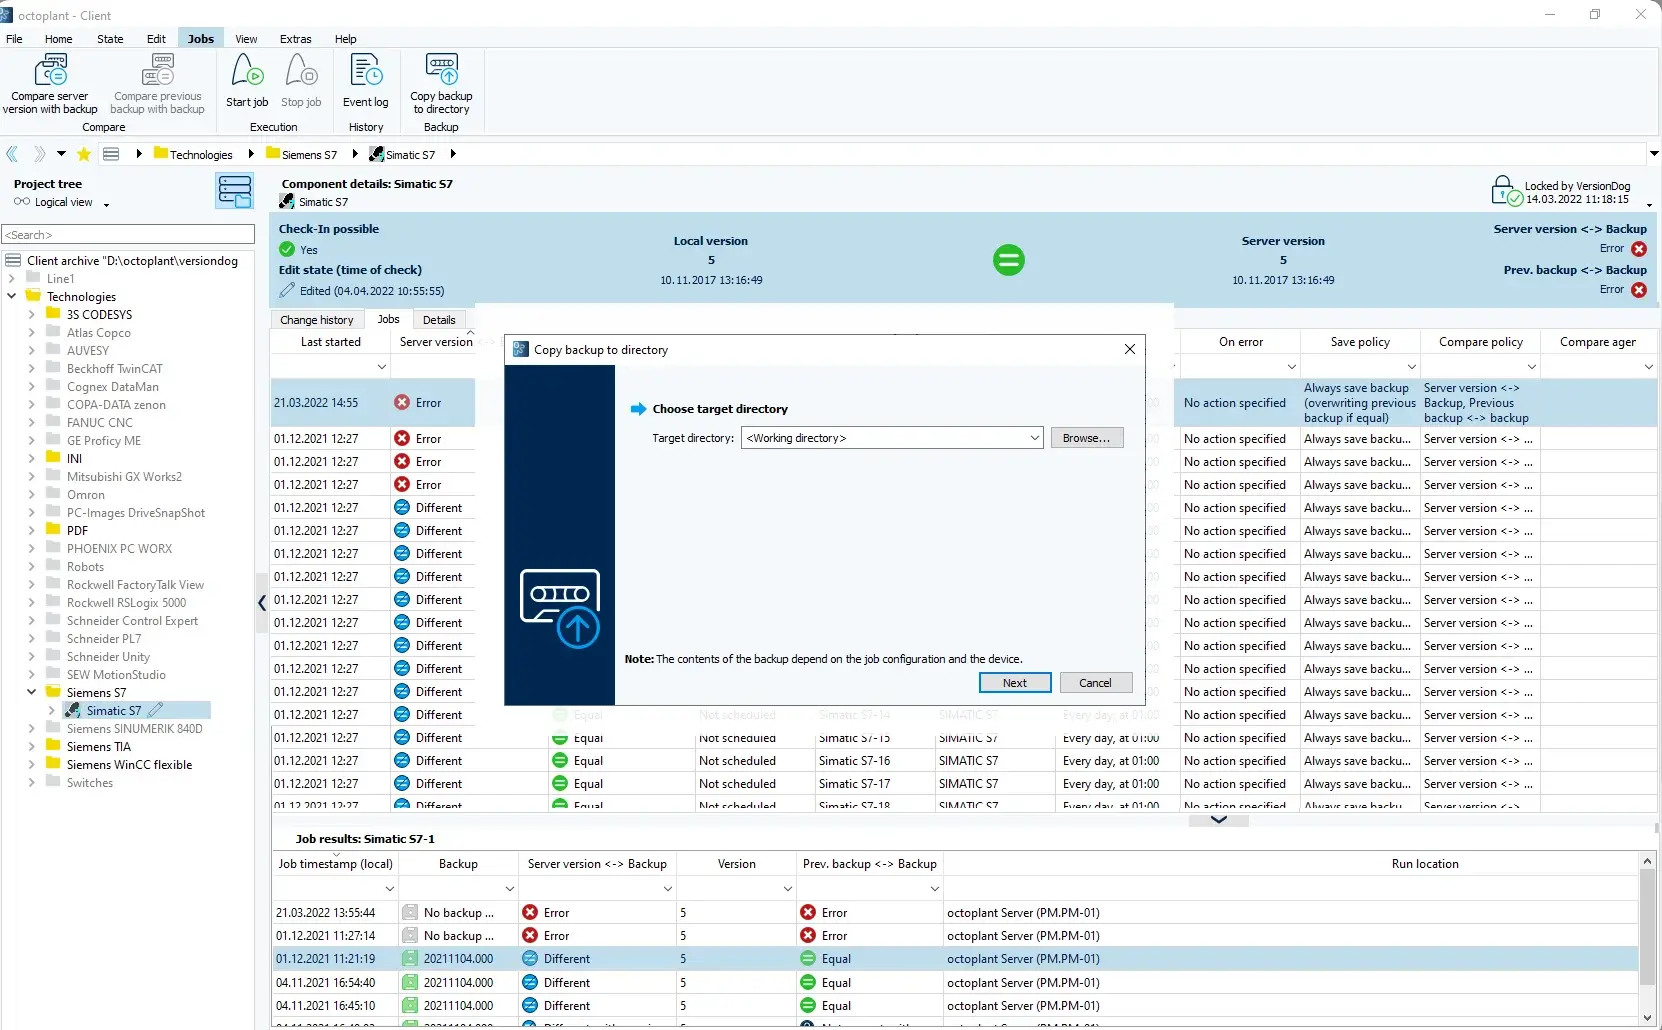The height and width of the screenshot is (1030, 1662).
Task: Open the Extras menu
Action: [295, 39]
